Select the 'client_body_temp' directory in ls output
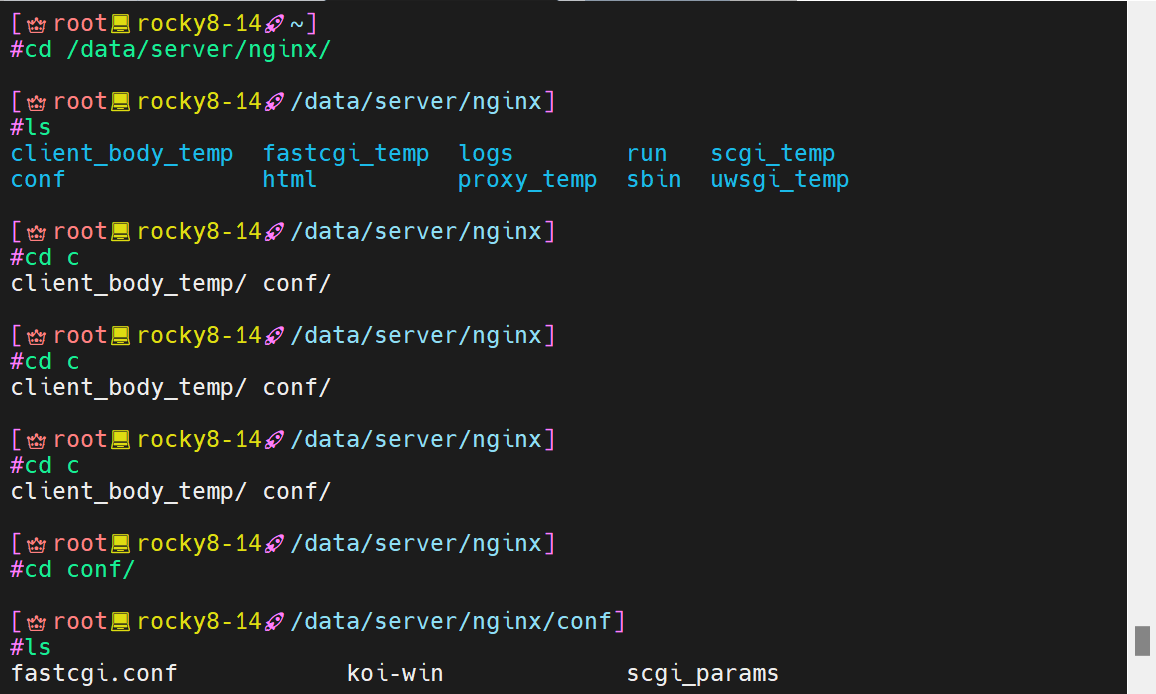The image size is (1156, 694). tap(122, 153)
